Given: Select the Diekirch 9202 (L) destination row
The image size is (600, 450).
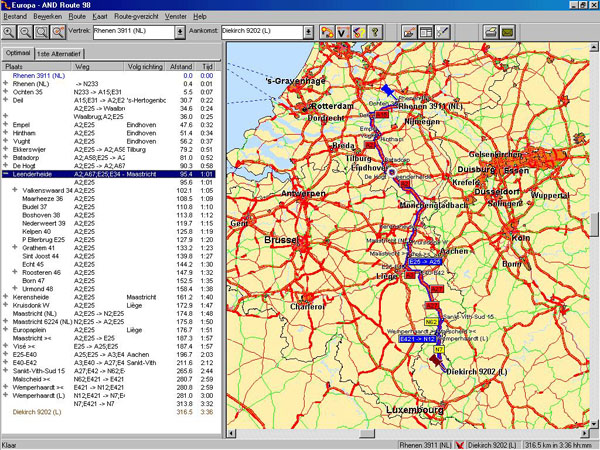Looking at the screenshot, I should (x=36, y=410).
